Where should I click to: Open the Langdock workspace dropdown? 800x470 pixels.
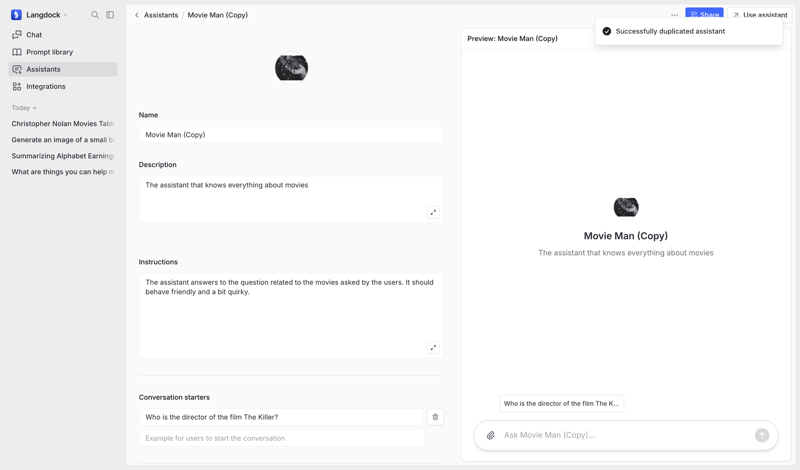(x=46, y=15)
